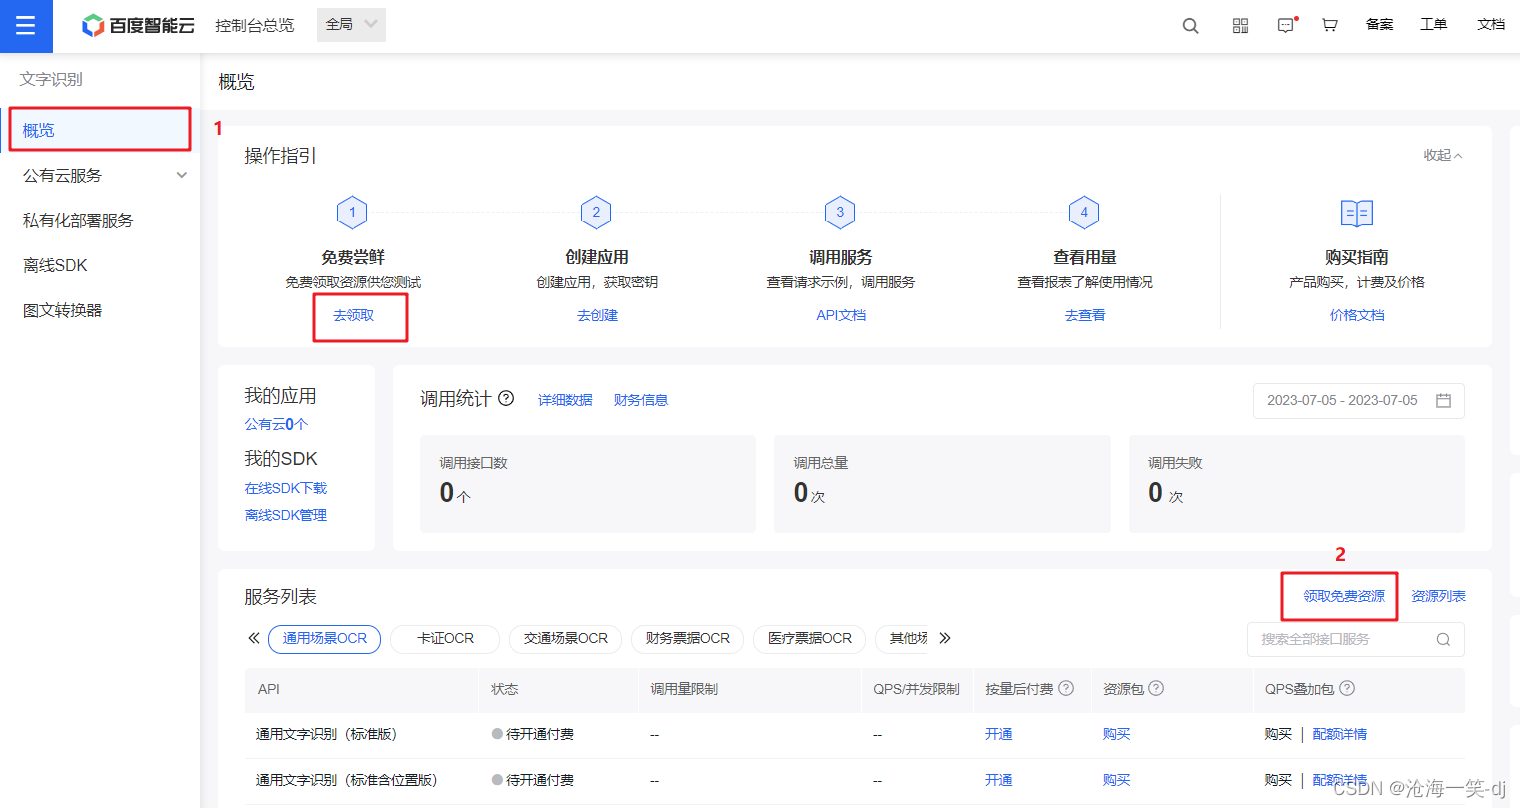Open the 财务信息 link

(641, 400)
